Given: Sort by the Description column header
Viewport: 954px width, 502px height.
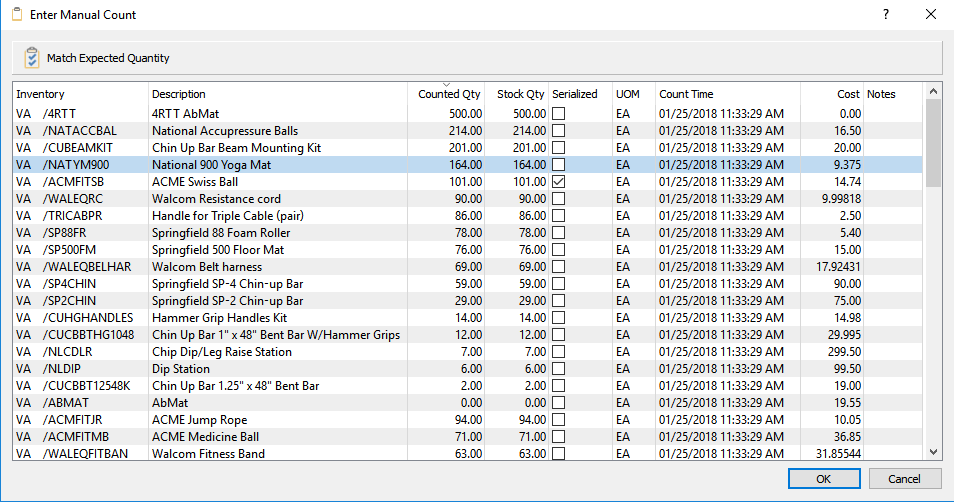Looking at the screenshot, I should point(278,94).
